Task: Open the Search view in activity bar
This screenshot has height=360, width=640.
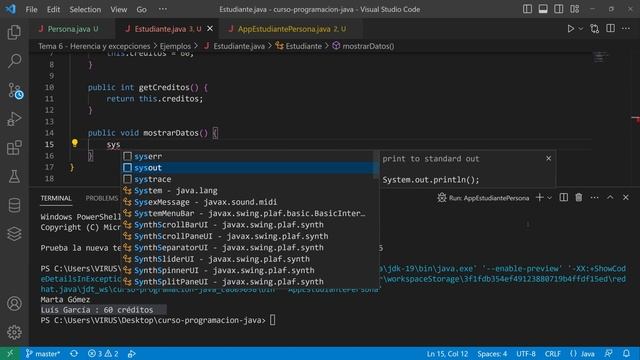Action: pyautogui.click(x=14, y=61)
